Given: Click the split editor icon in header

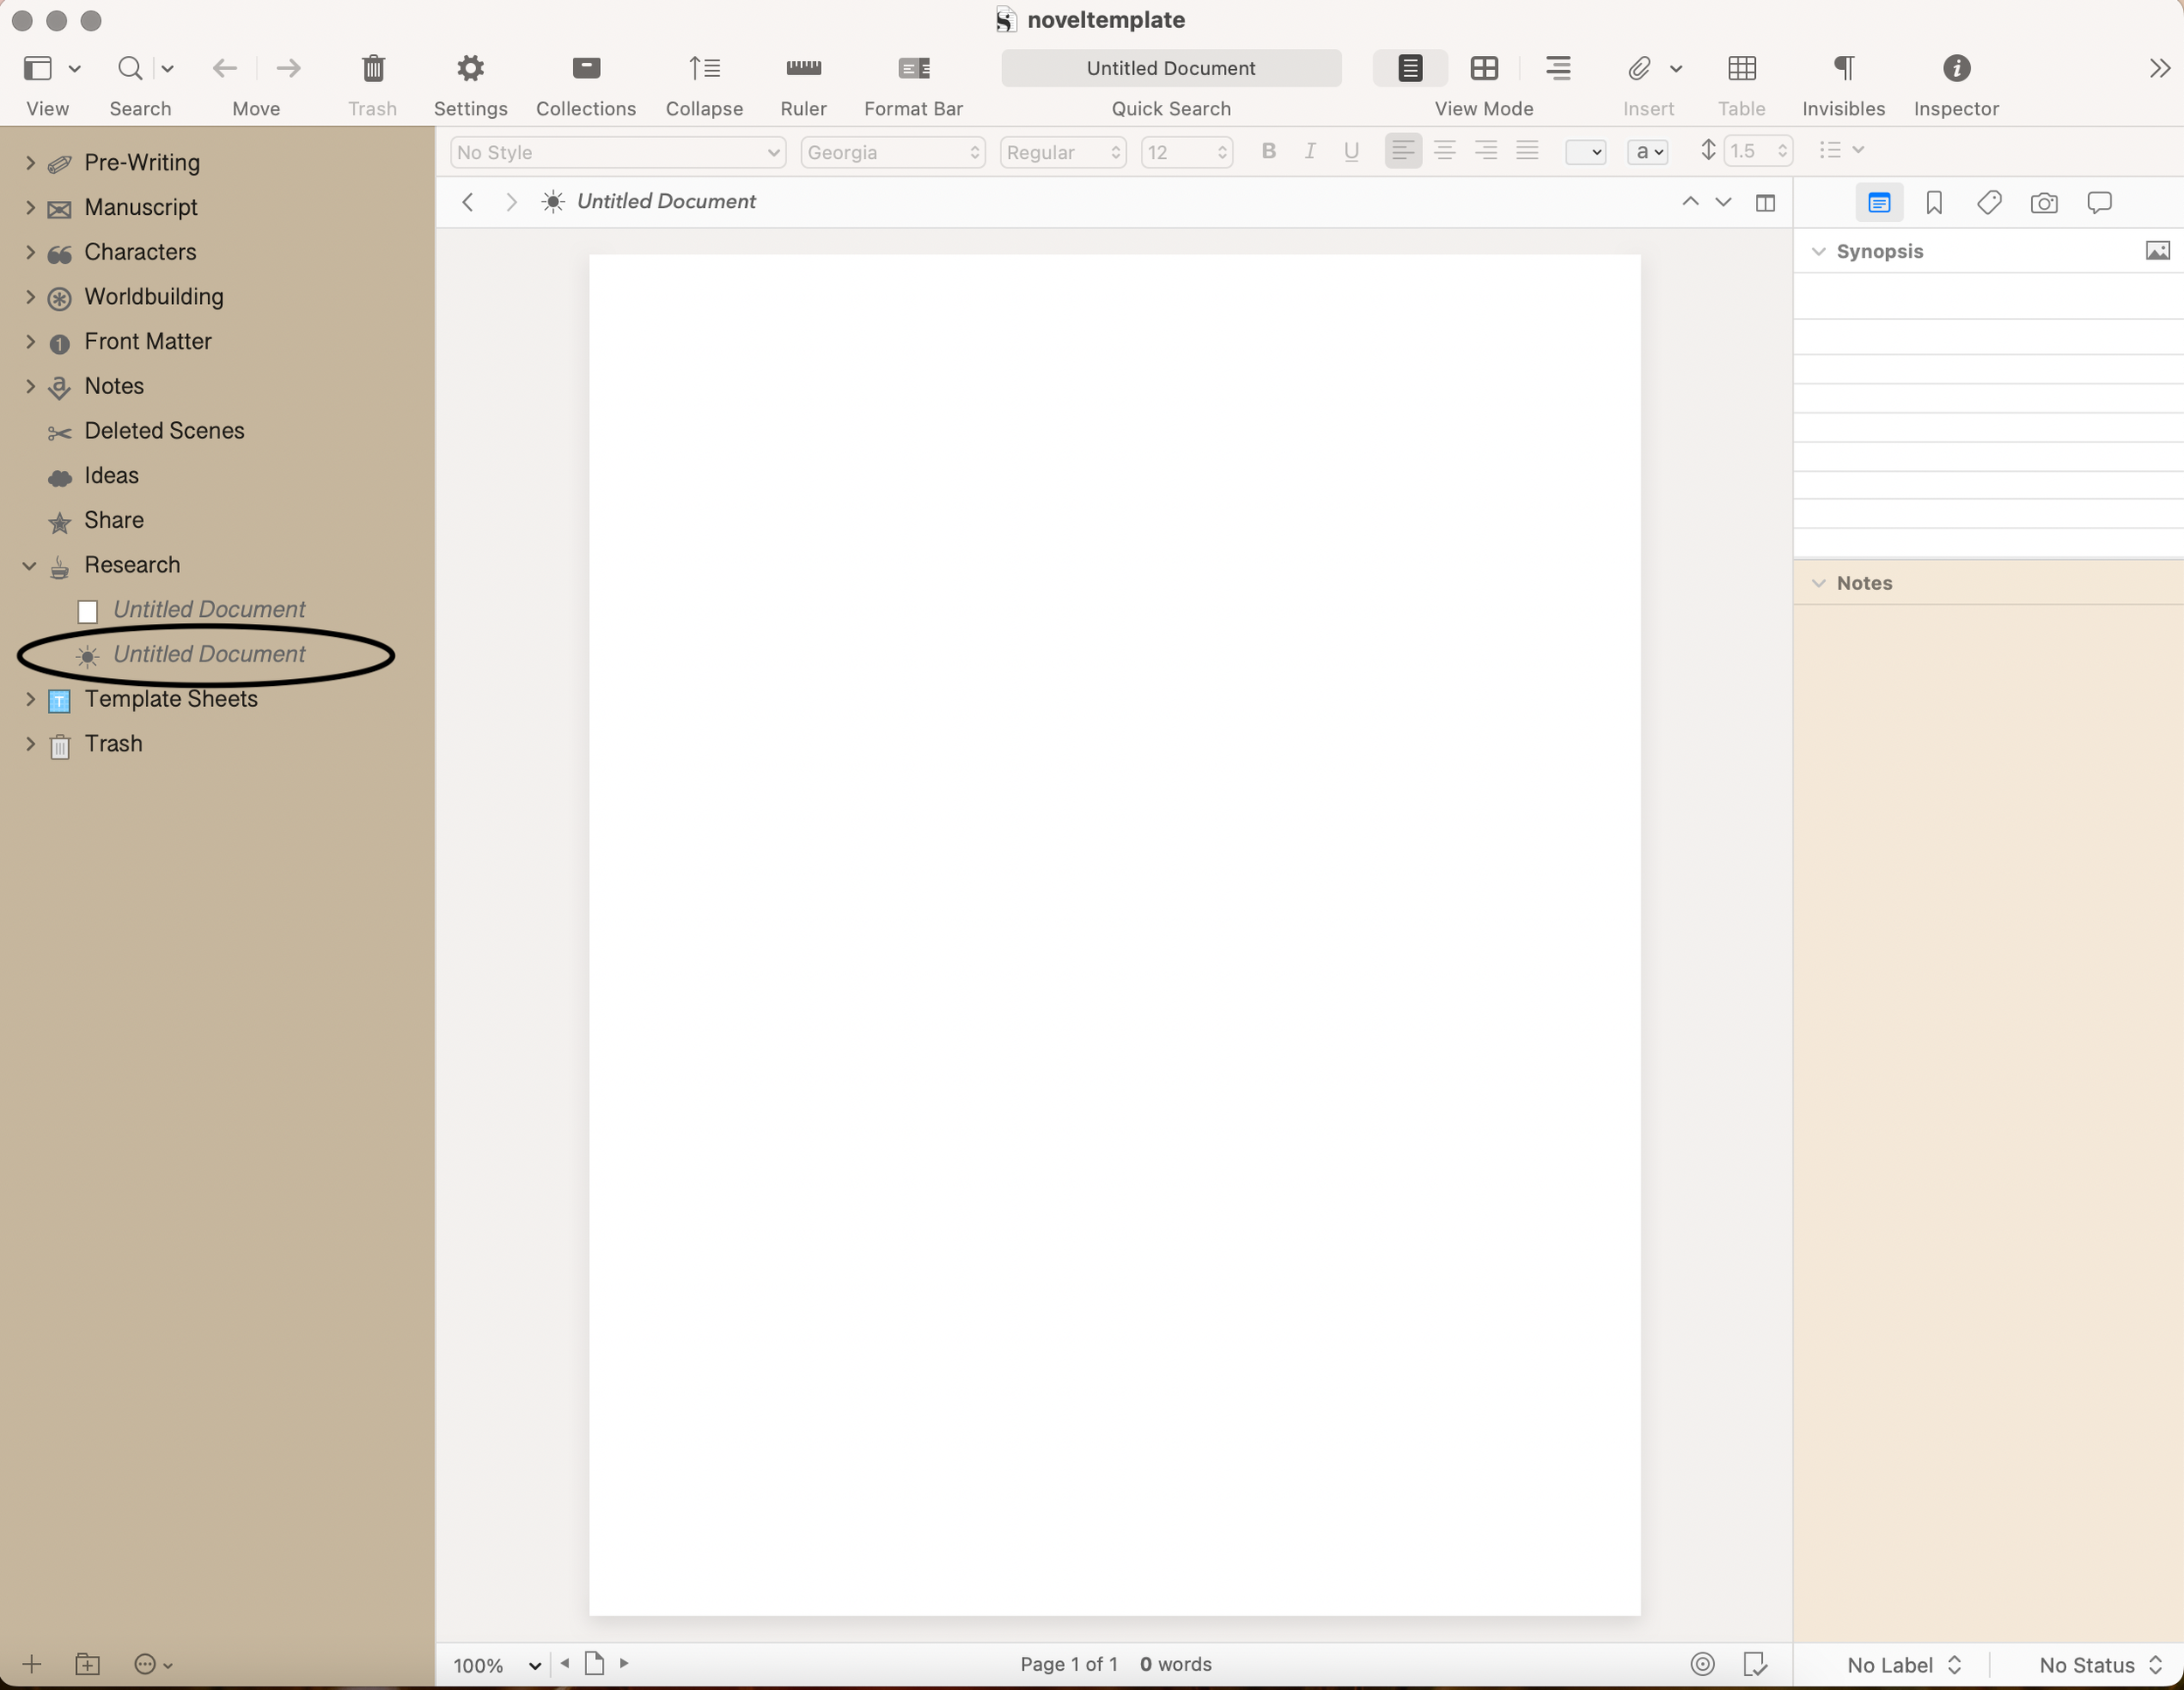Looking at the screenshot, I should click(x=1765, y=203).
